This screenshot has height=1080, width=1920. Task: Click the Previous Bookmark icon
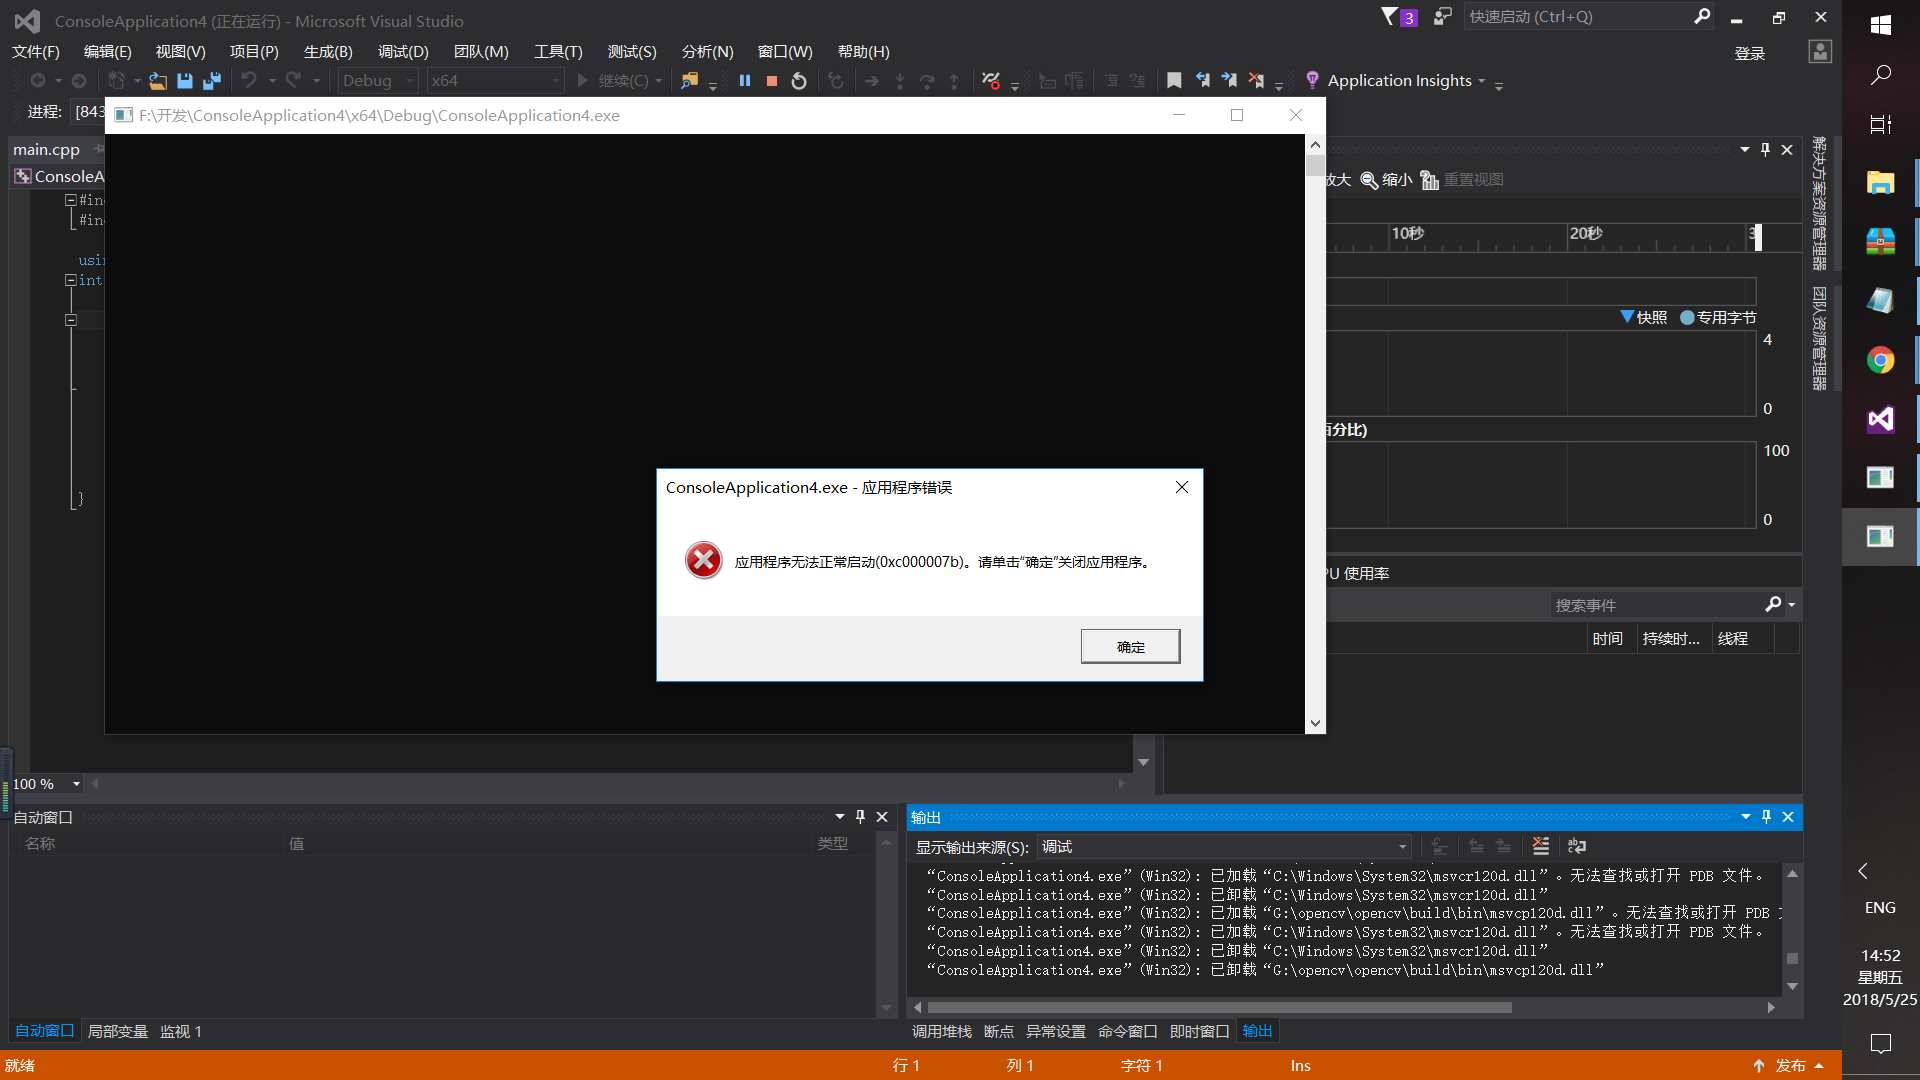pos(1203,81)
